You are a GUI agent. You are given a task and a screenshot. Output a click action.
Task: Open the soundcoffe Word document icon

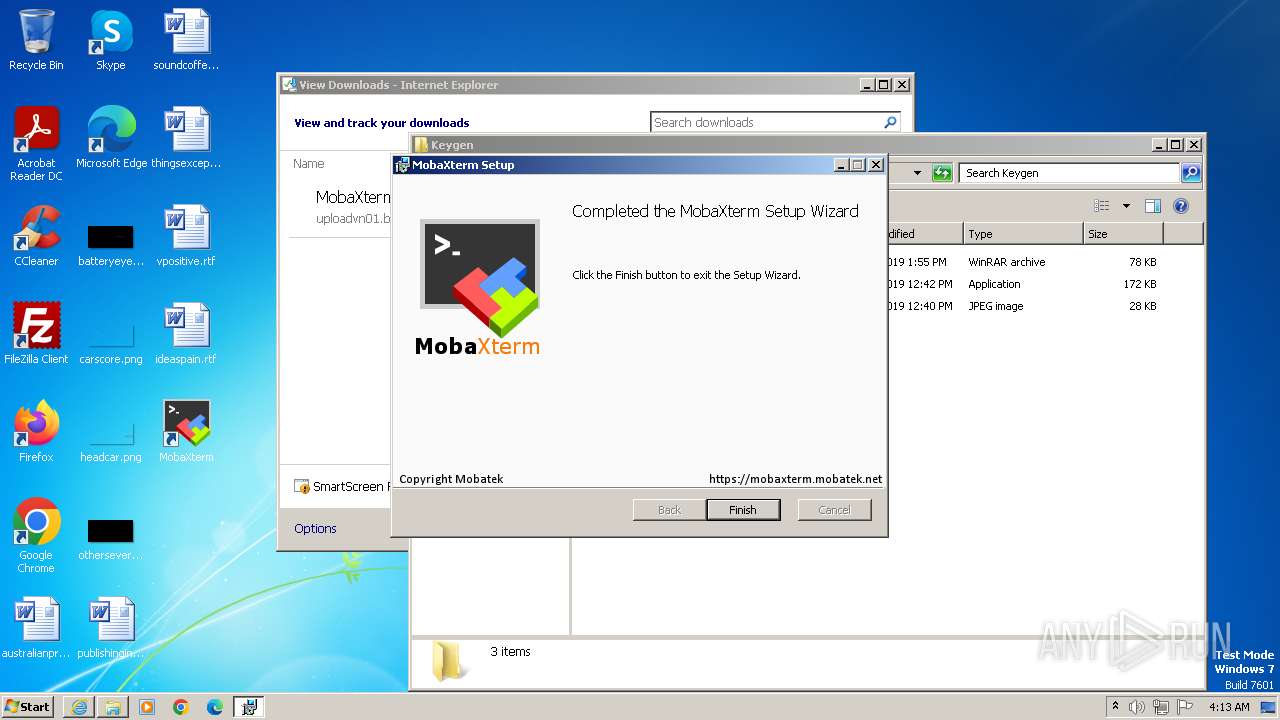pos(186,40)
